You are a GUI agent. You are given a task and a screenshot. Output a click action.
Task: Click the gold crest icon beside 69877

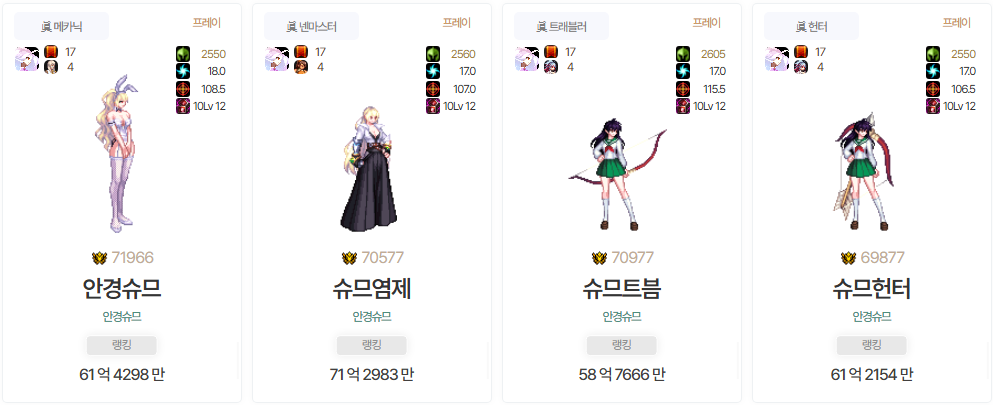pyautogui.click(x=848, y=258)
